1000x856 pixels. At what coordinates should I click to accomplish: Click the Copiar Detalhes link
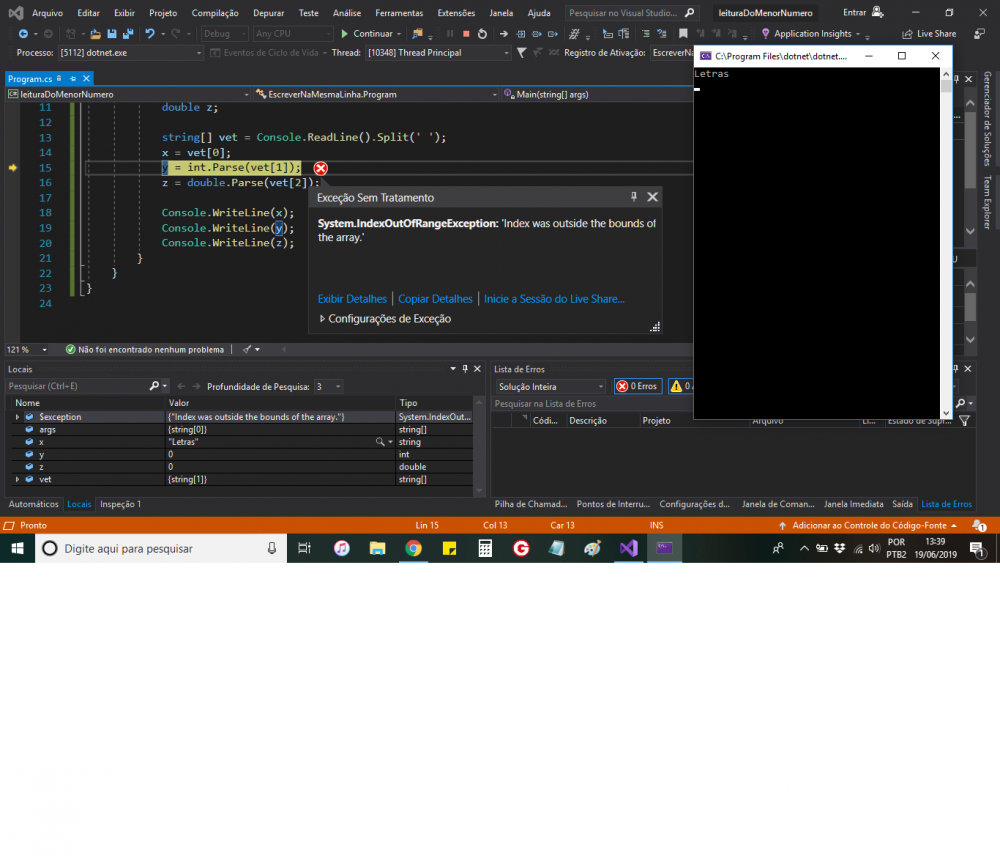pos(435,299)
